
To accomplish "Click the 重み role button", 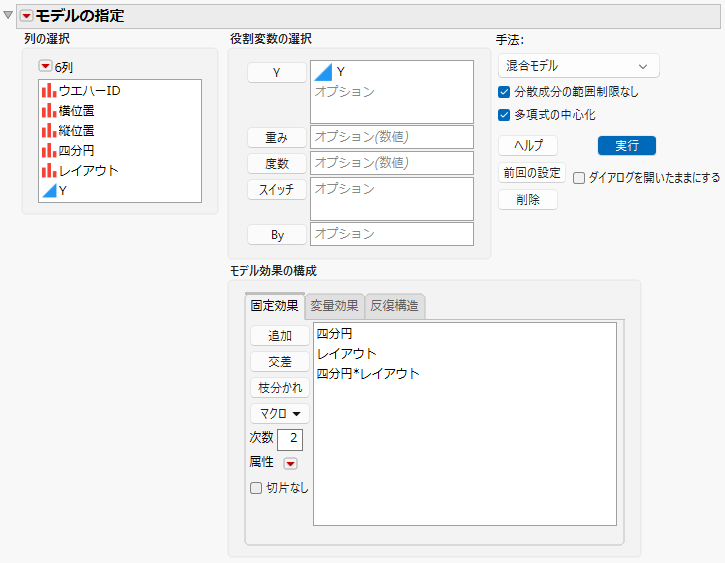I will point(276,137).
